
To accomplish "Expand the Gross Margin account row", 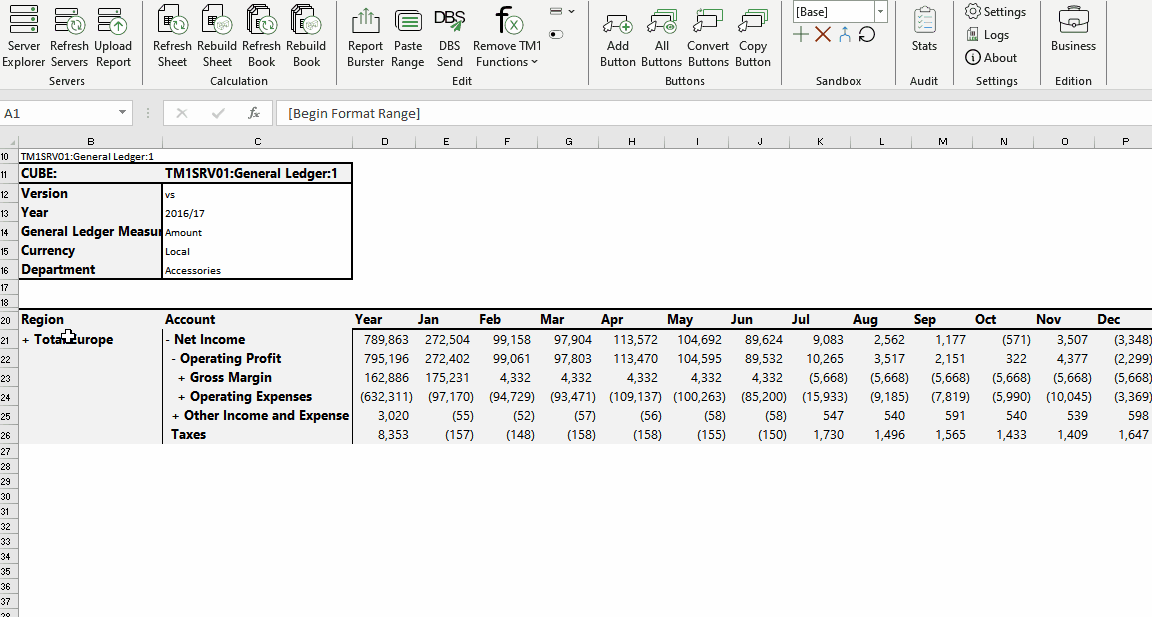I will pos(181,378).
